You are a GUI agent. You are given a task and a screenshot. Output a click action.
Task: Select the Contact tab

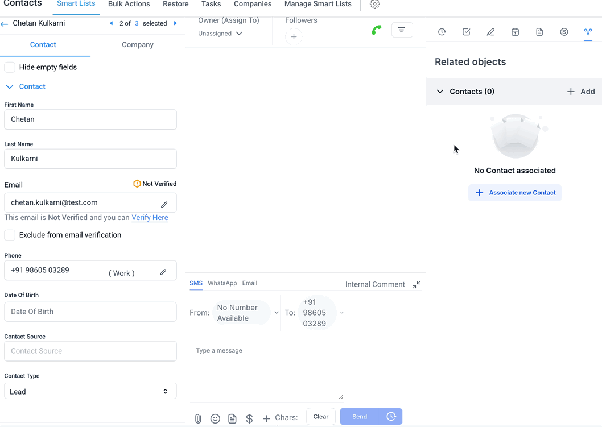(43, 45)
